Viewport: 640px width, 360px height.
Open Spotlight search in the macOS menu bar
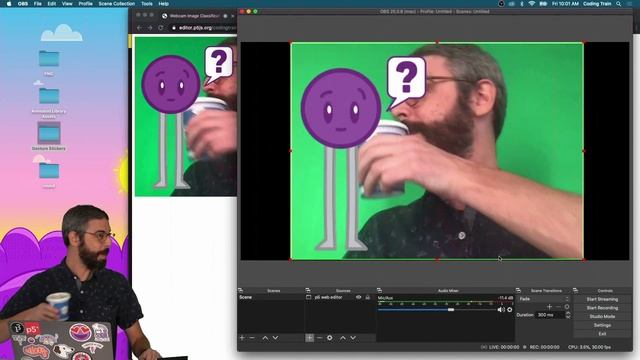tap(619, 4)
